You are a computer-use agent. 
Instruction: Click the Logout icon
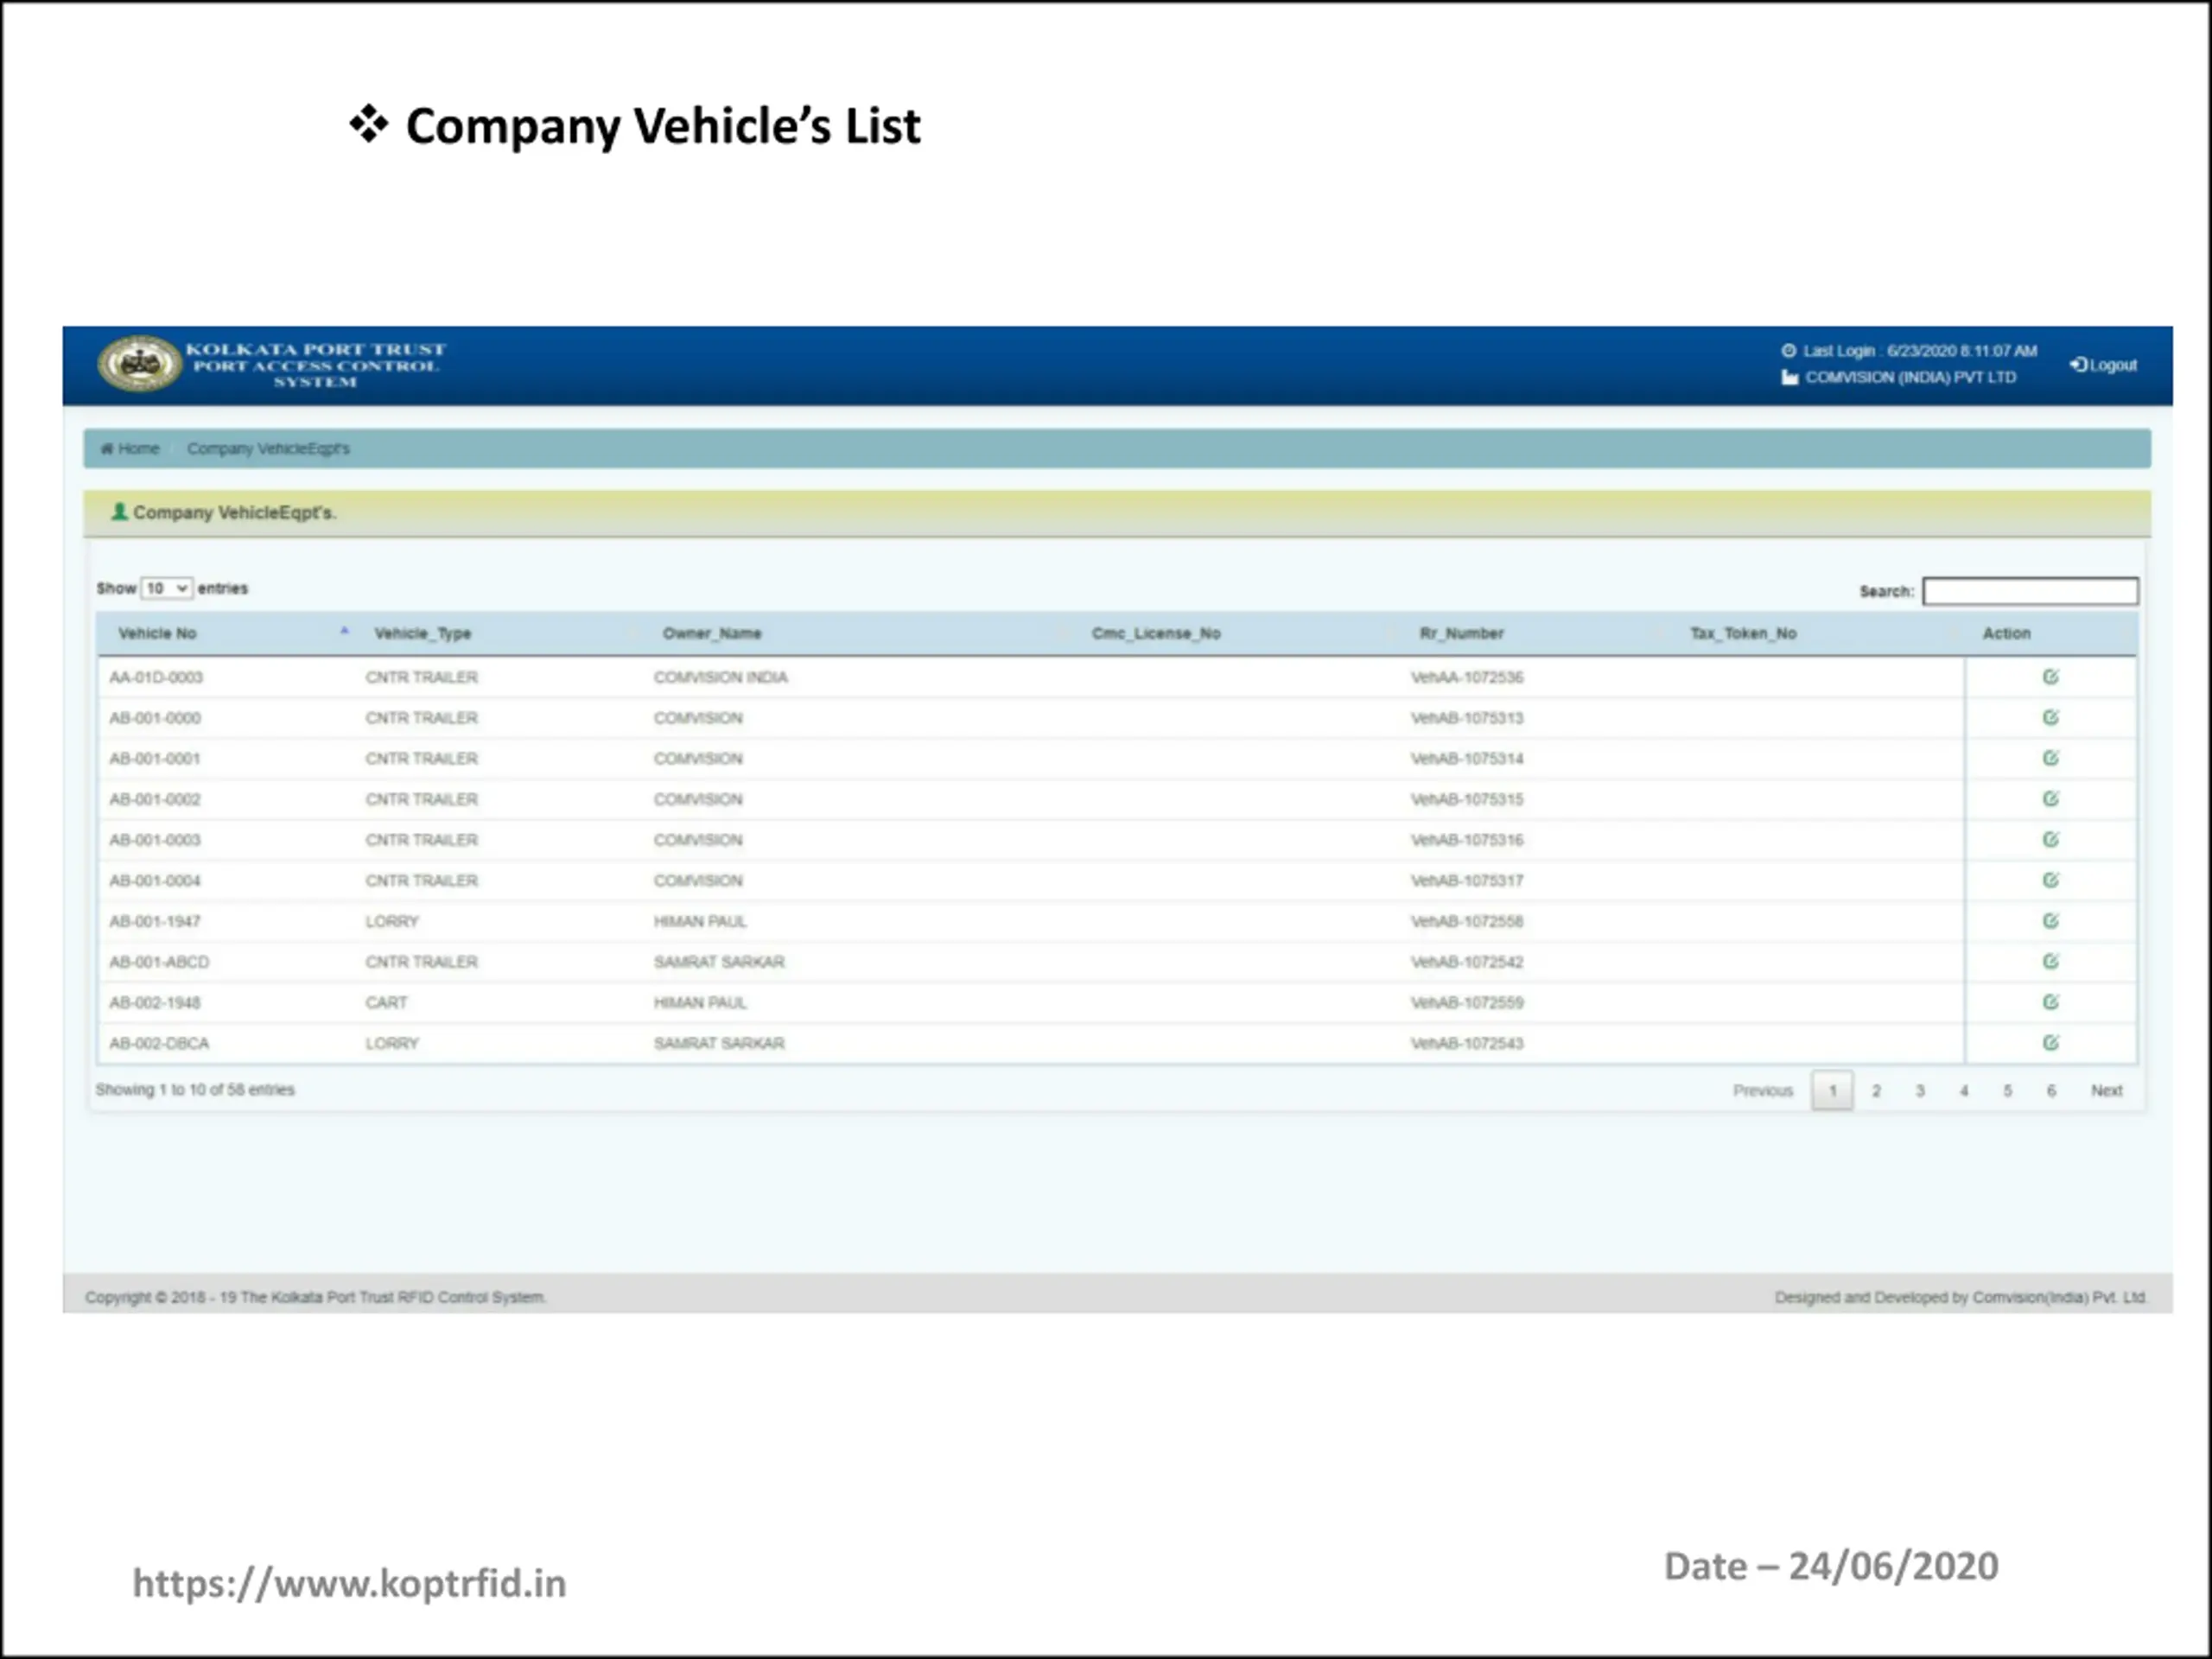point(2078,365)
